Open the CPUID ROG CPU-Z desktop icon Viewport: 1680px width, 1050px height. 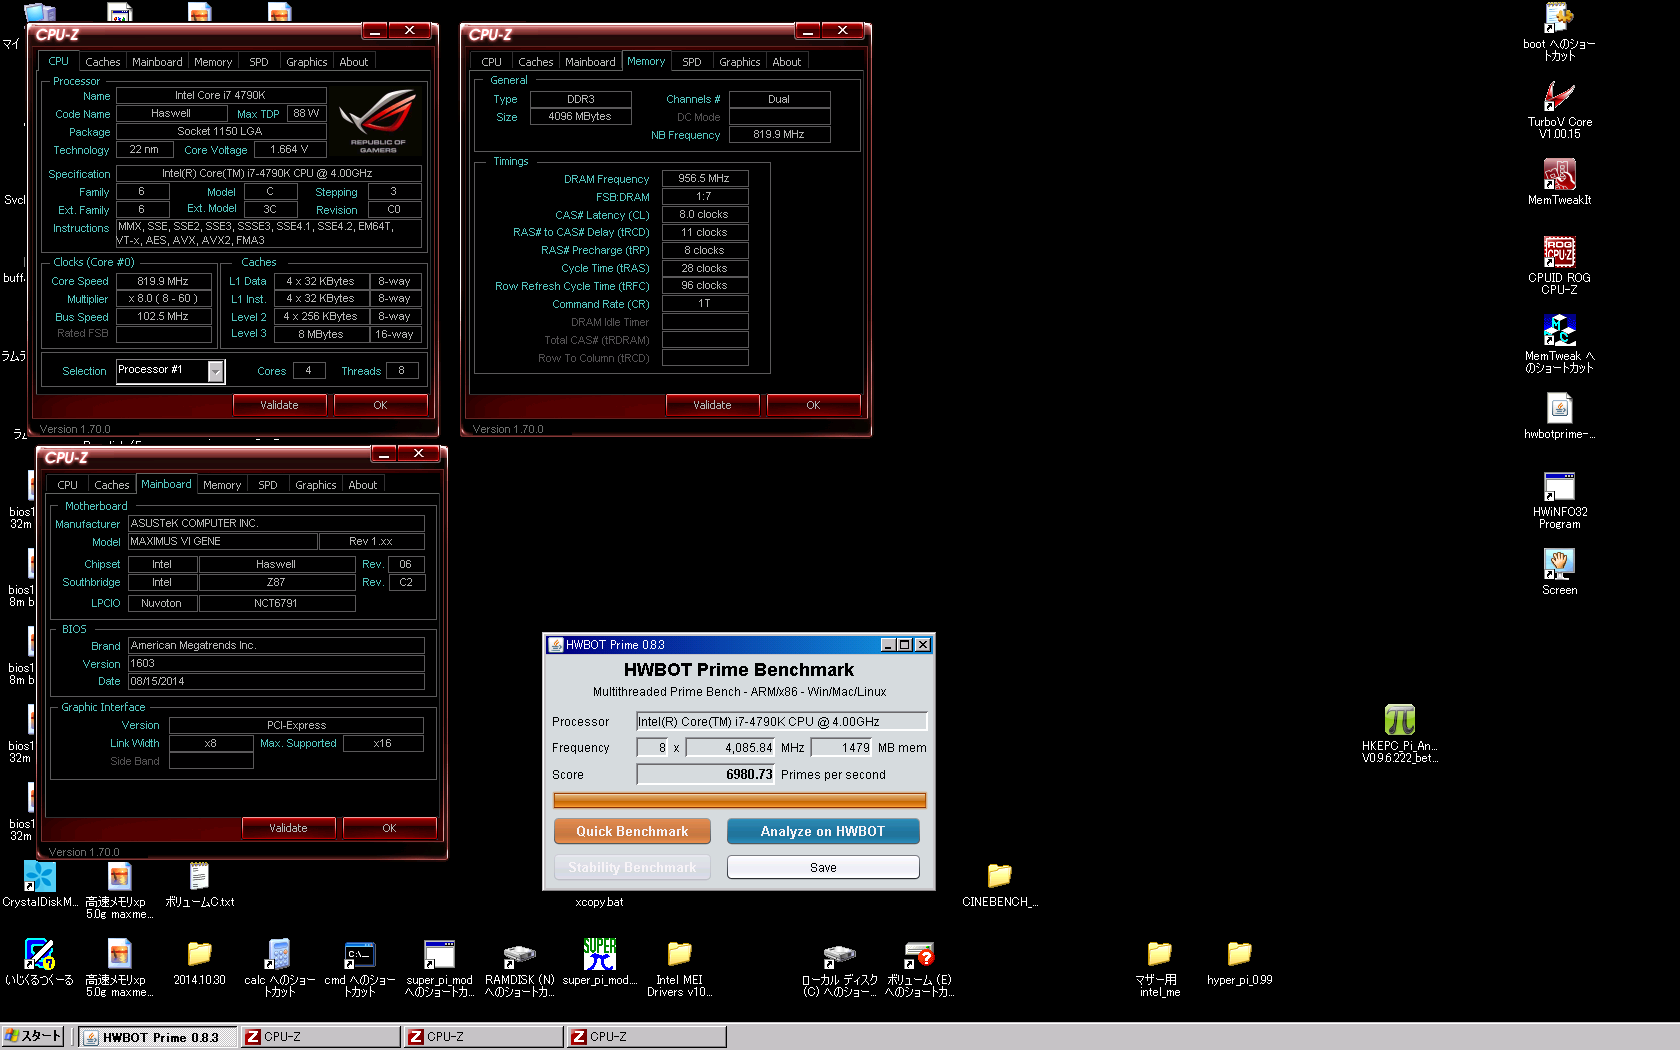pos(1559,252)
